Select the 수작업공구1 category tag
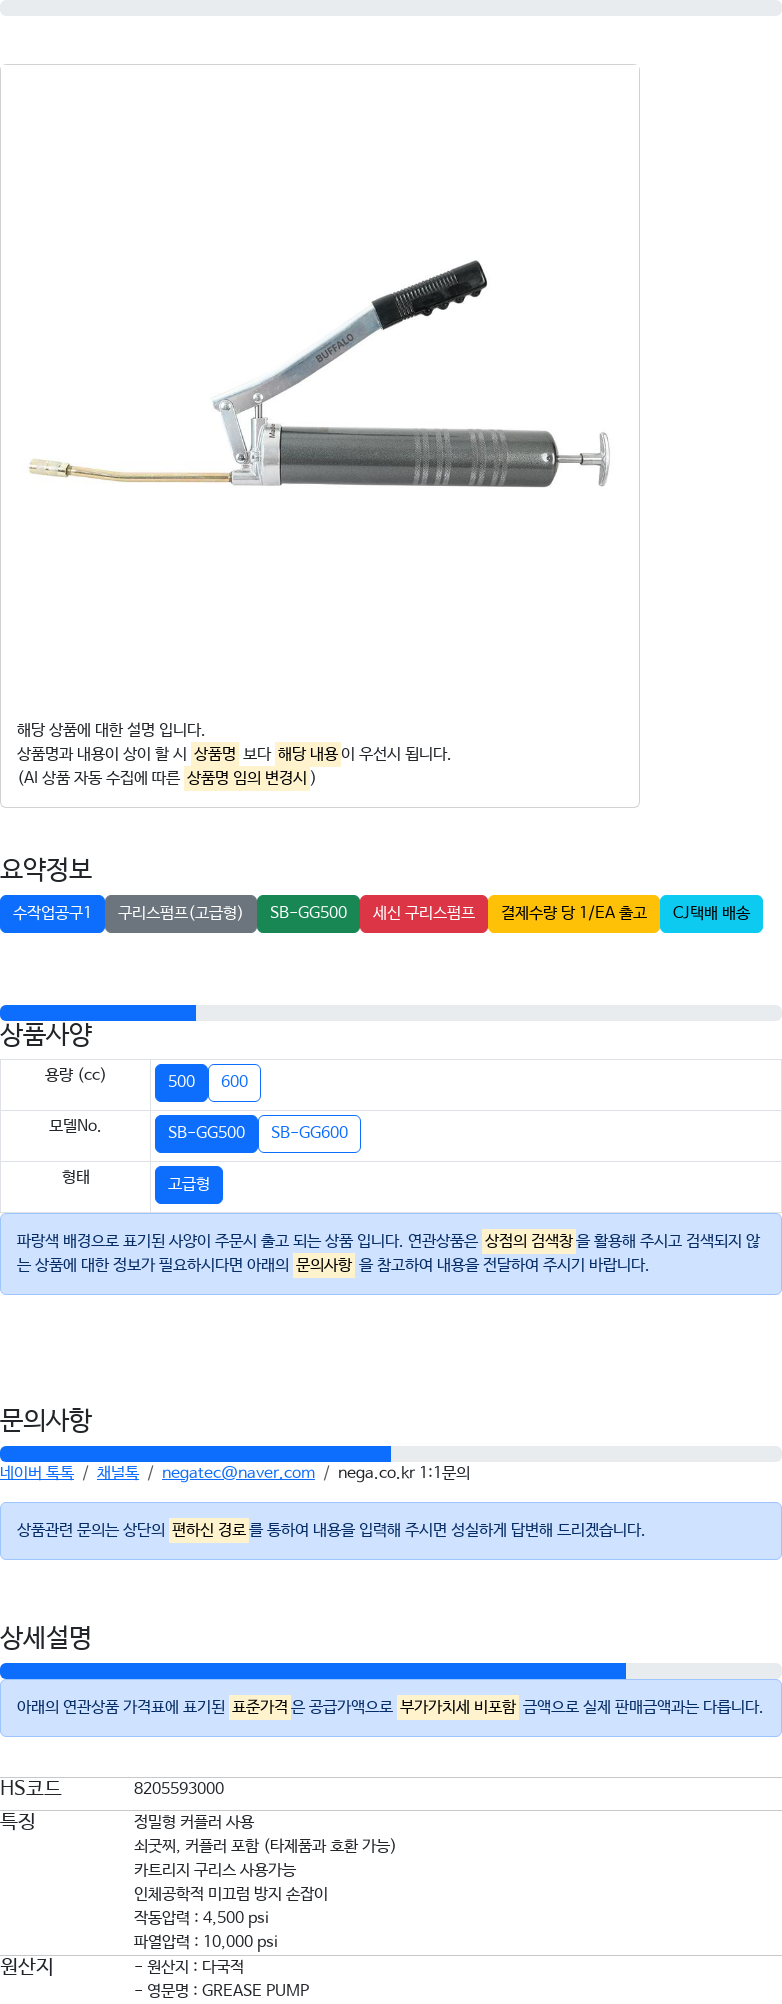Image resolution: width=782 pixels, height=2004 pixels. 52,914
